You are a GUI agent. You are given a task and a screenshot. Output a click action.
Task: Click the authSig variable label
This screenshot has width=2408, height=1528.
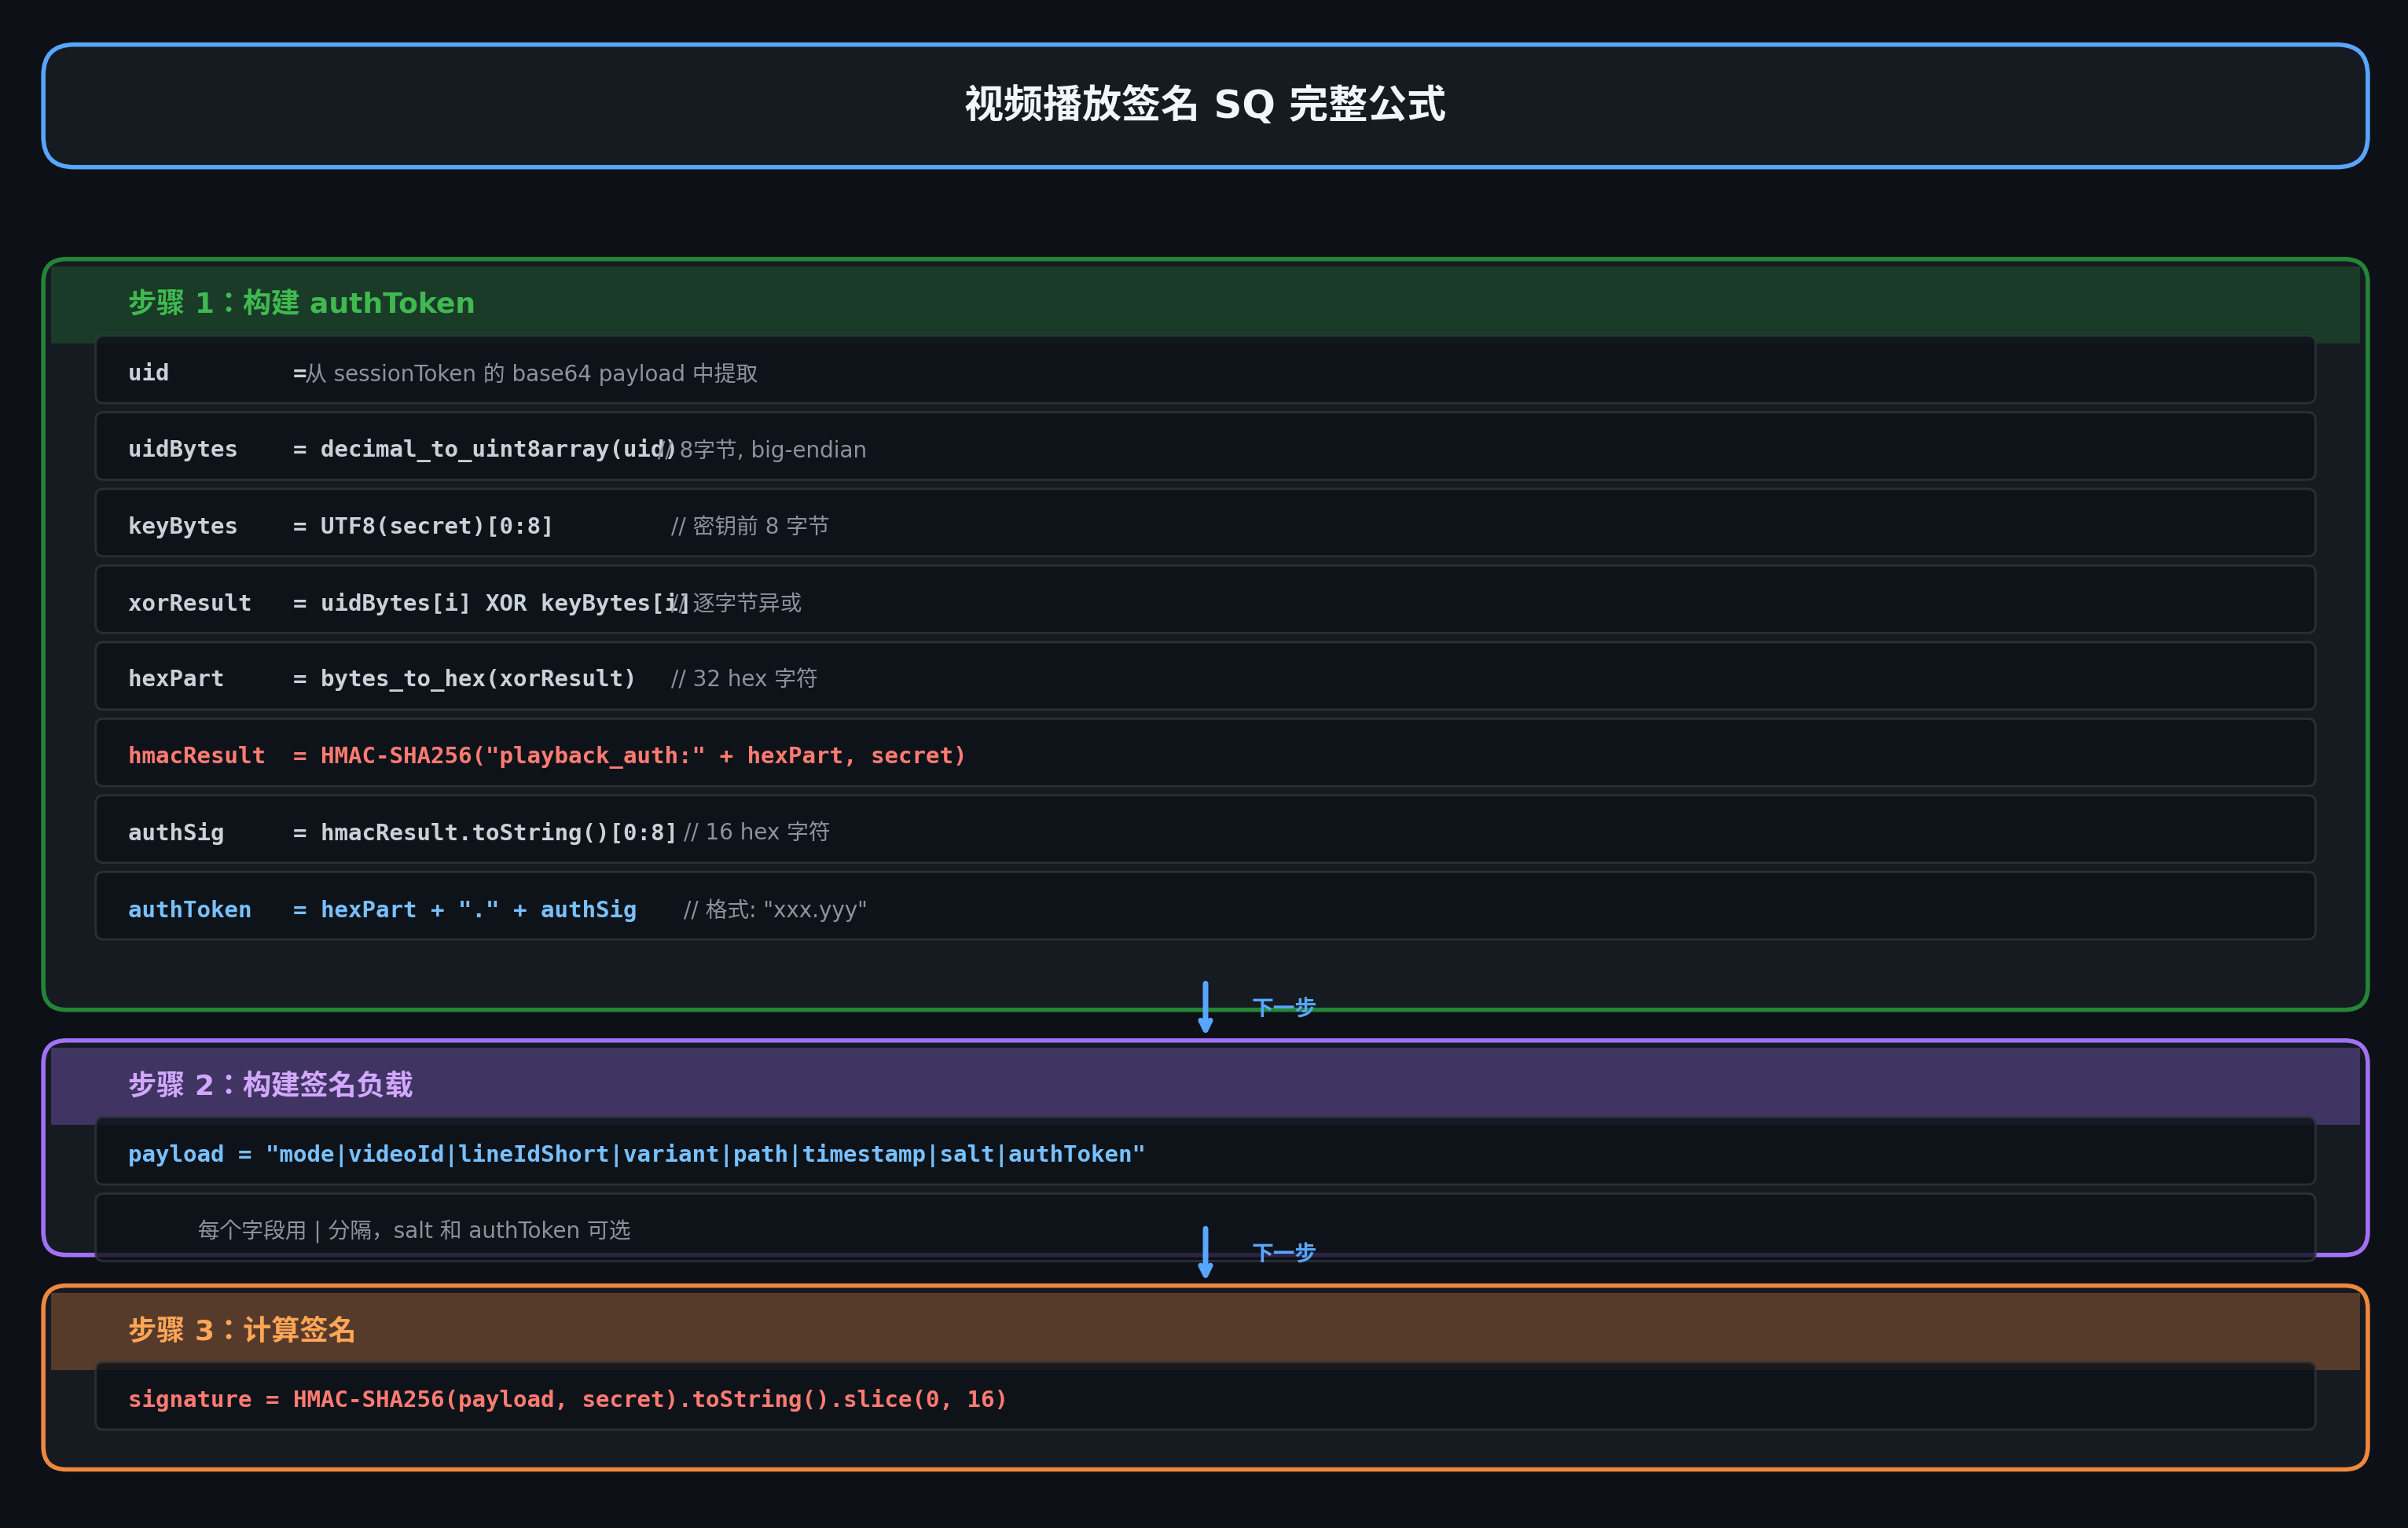(176, 832)
